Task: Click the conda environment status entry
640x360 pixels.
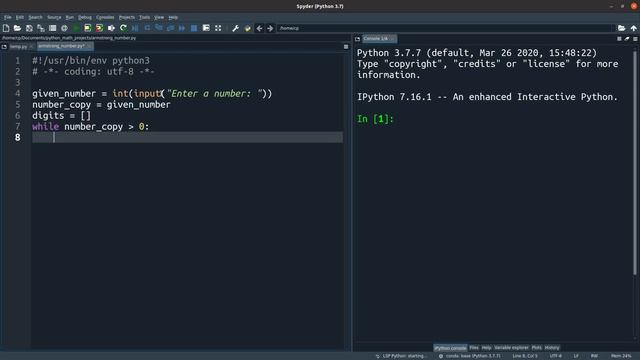Action: click(469, 356)
